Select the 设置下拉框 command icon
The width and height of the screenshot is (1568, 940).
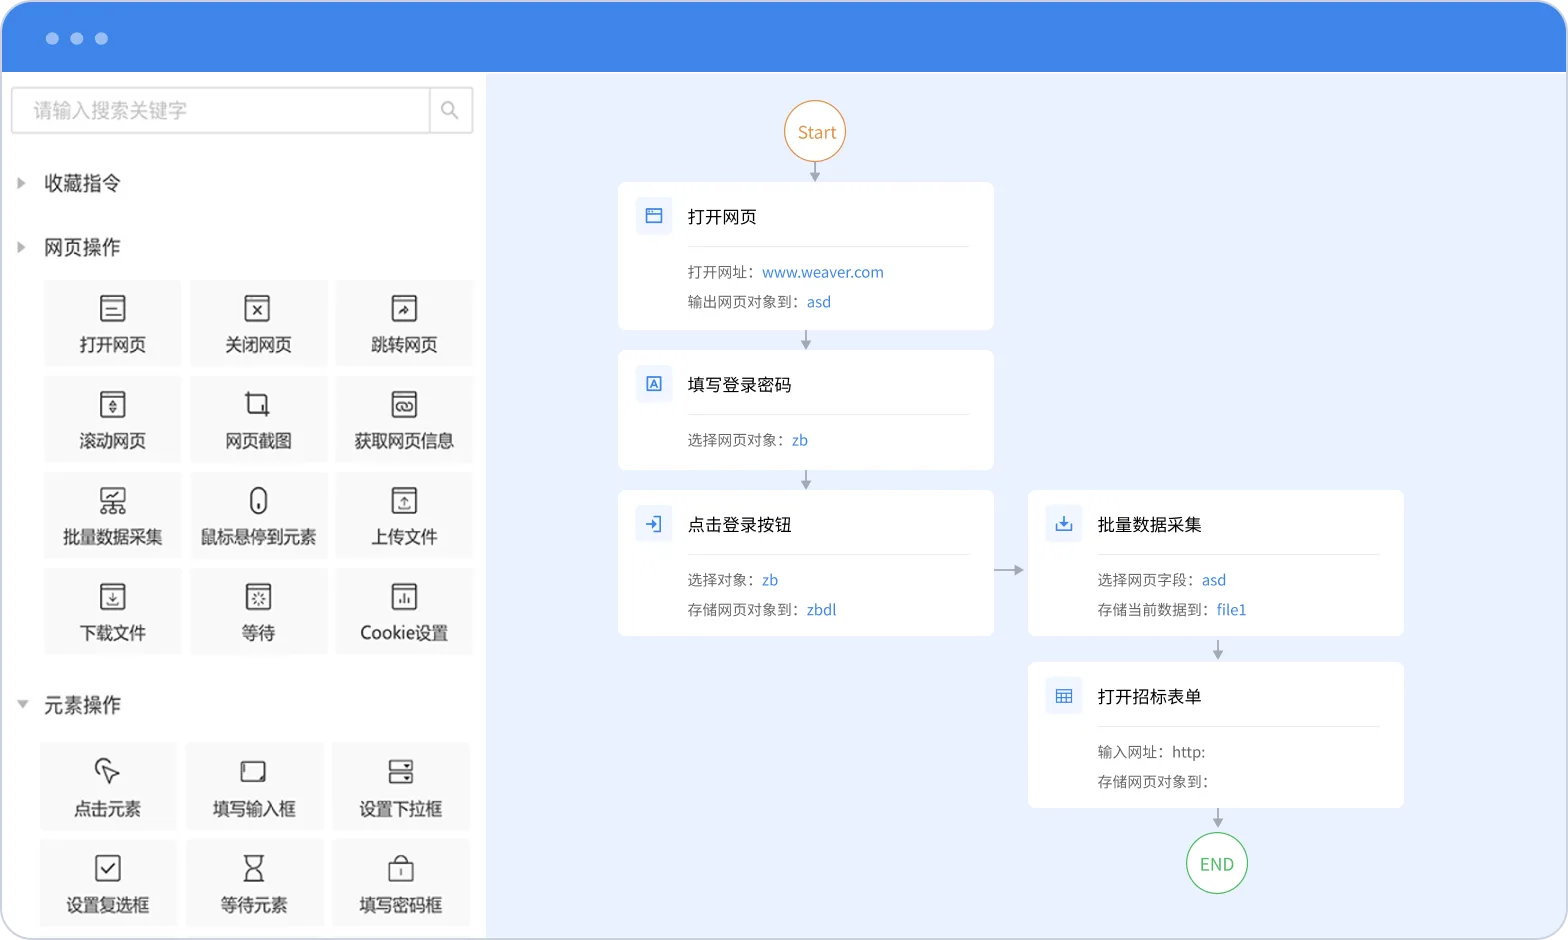(x=401, y=771)
